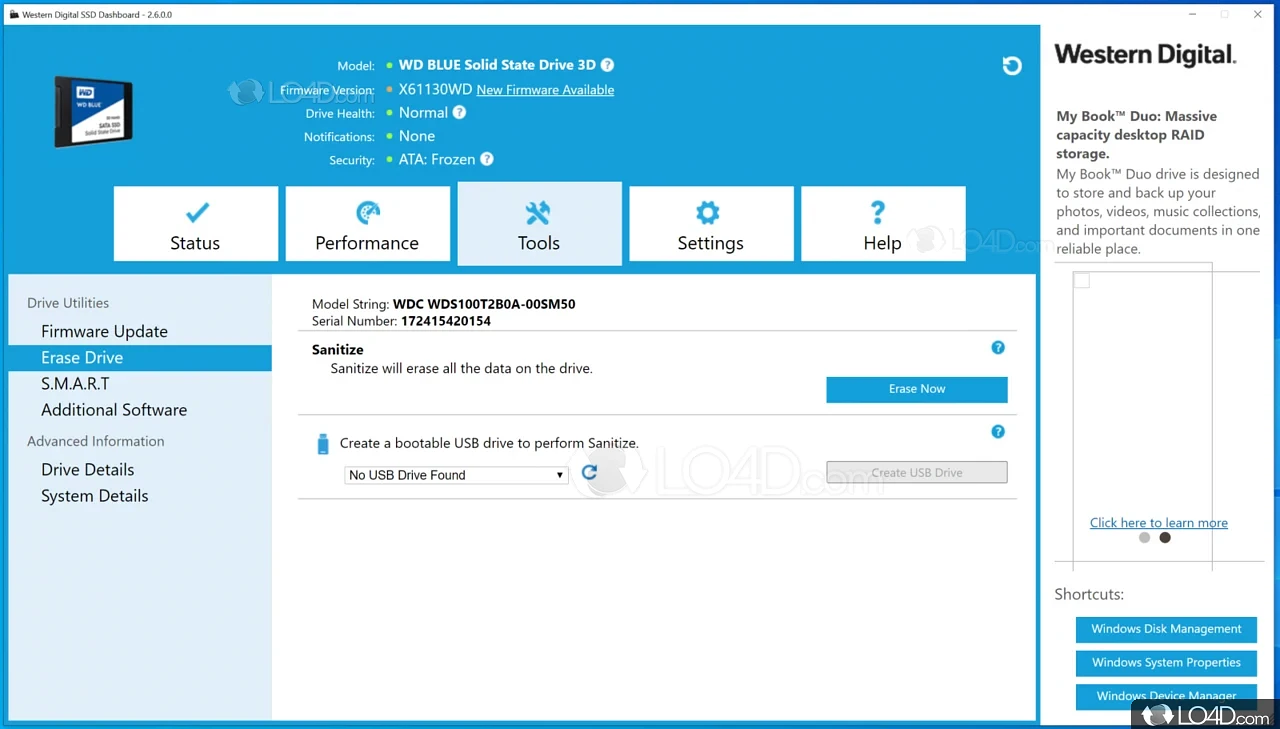Select the first carousel dot in ad panel

tap(1145, 538)
